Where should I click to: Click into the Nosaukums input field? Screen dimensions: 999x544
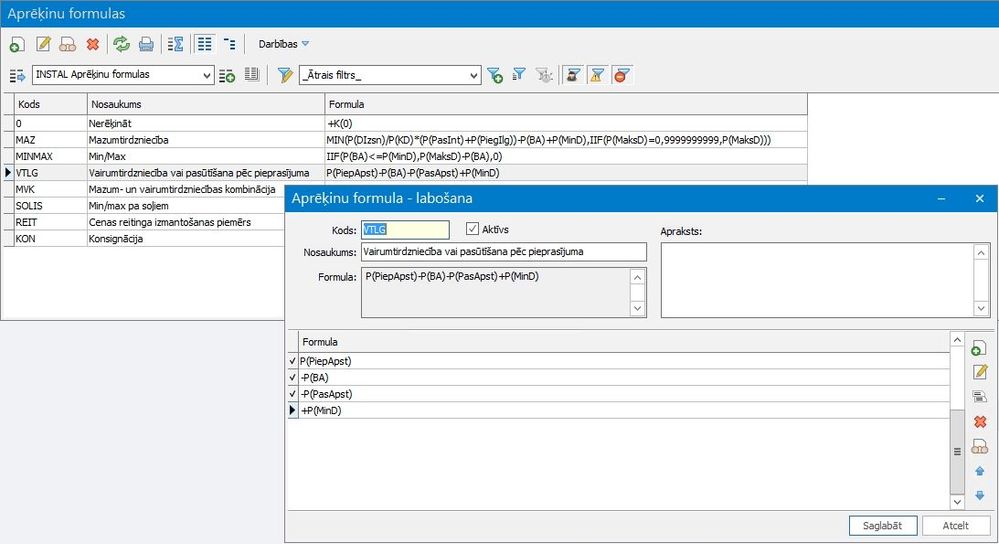click(x=503, y=252)
